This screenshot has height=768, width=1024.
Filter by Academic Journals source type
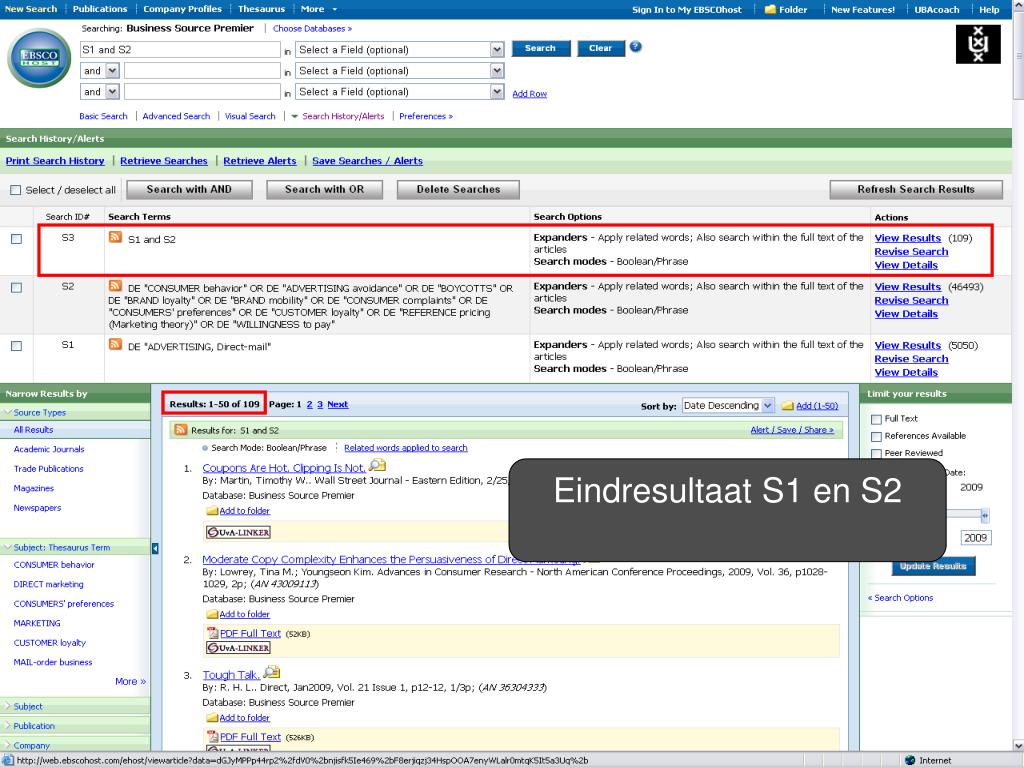tap(49, 449)
